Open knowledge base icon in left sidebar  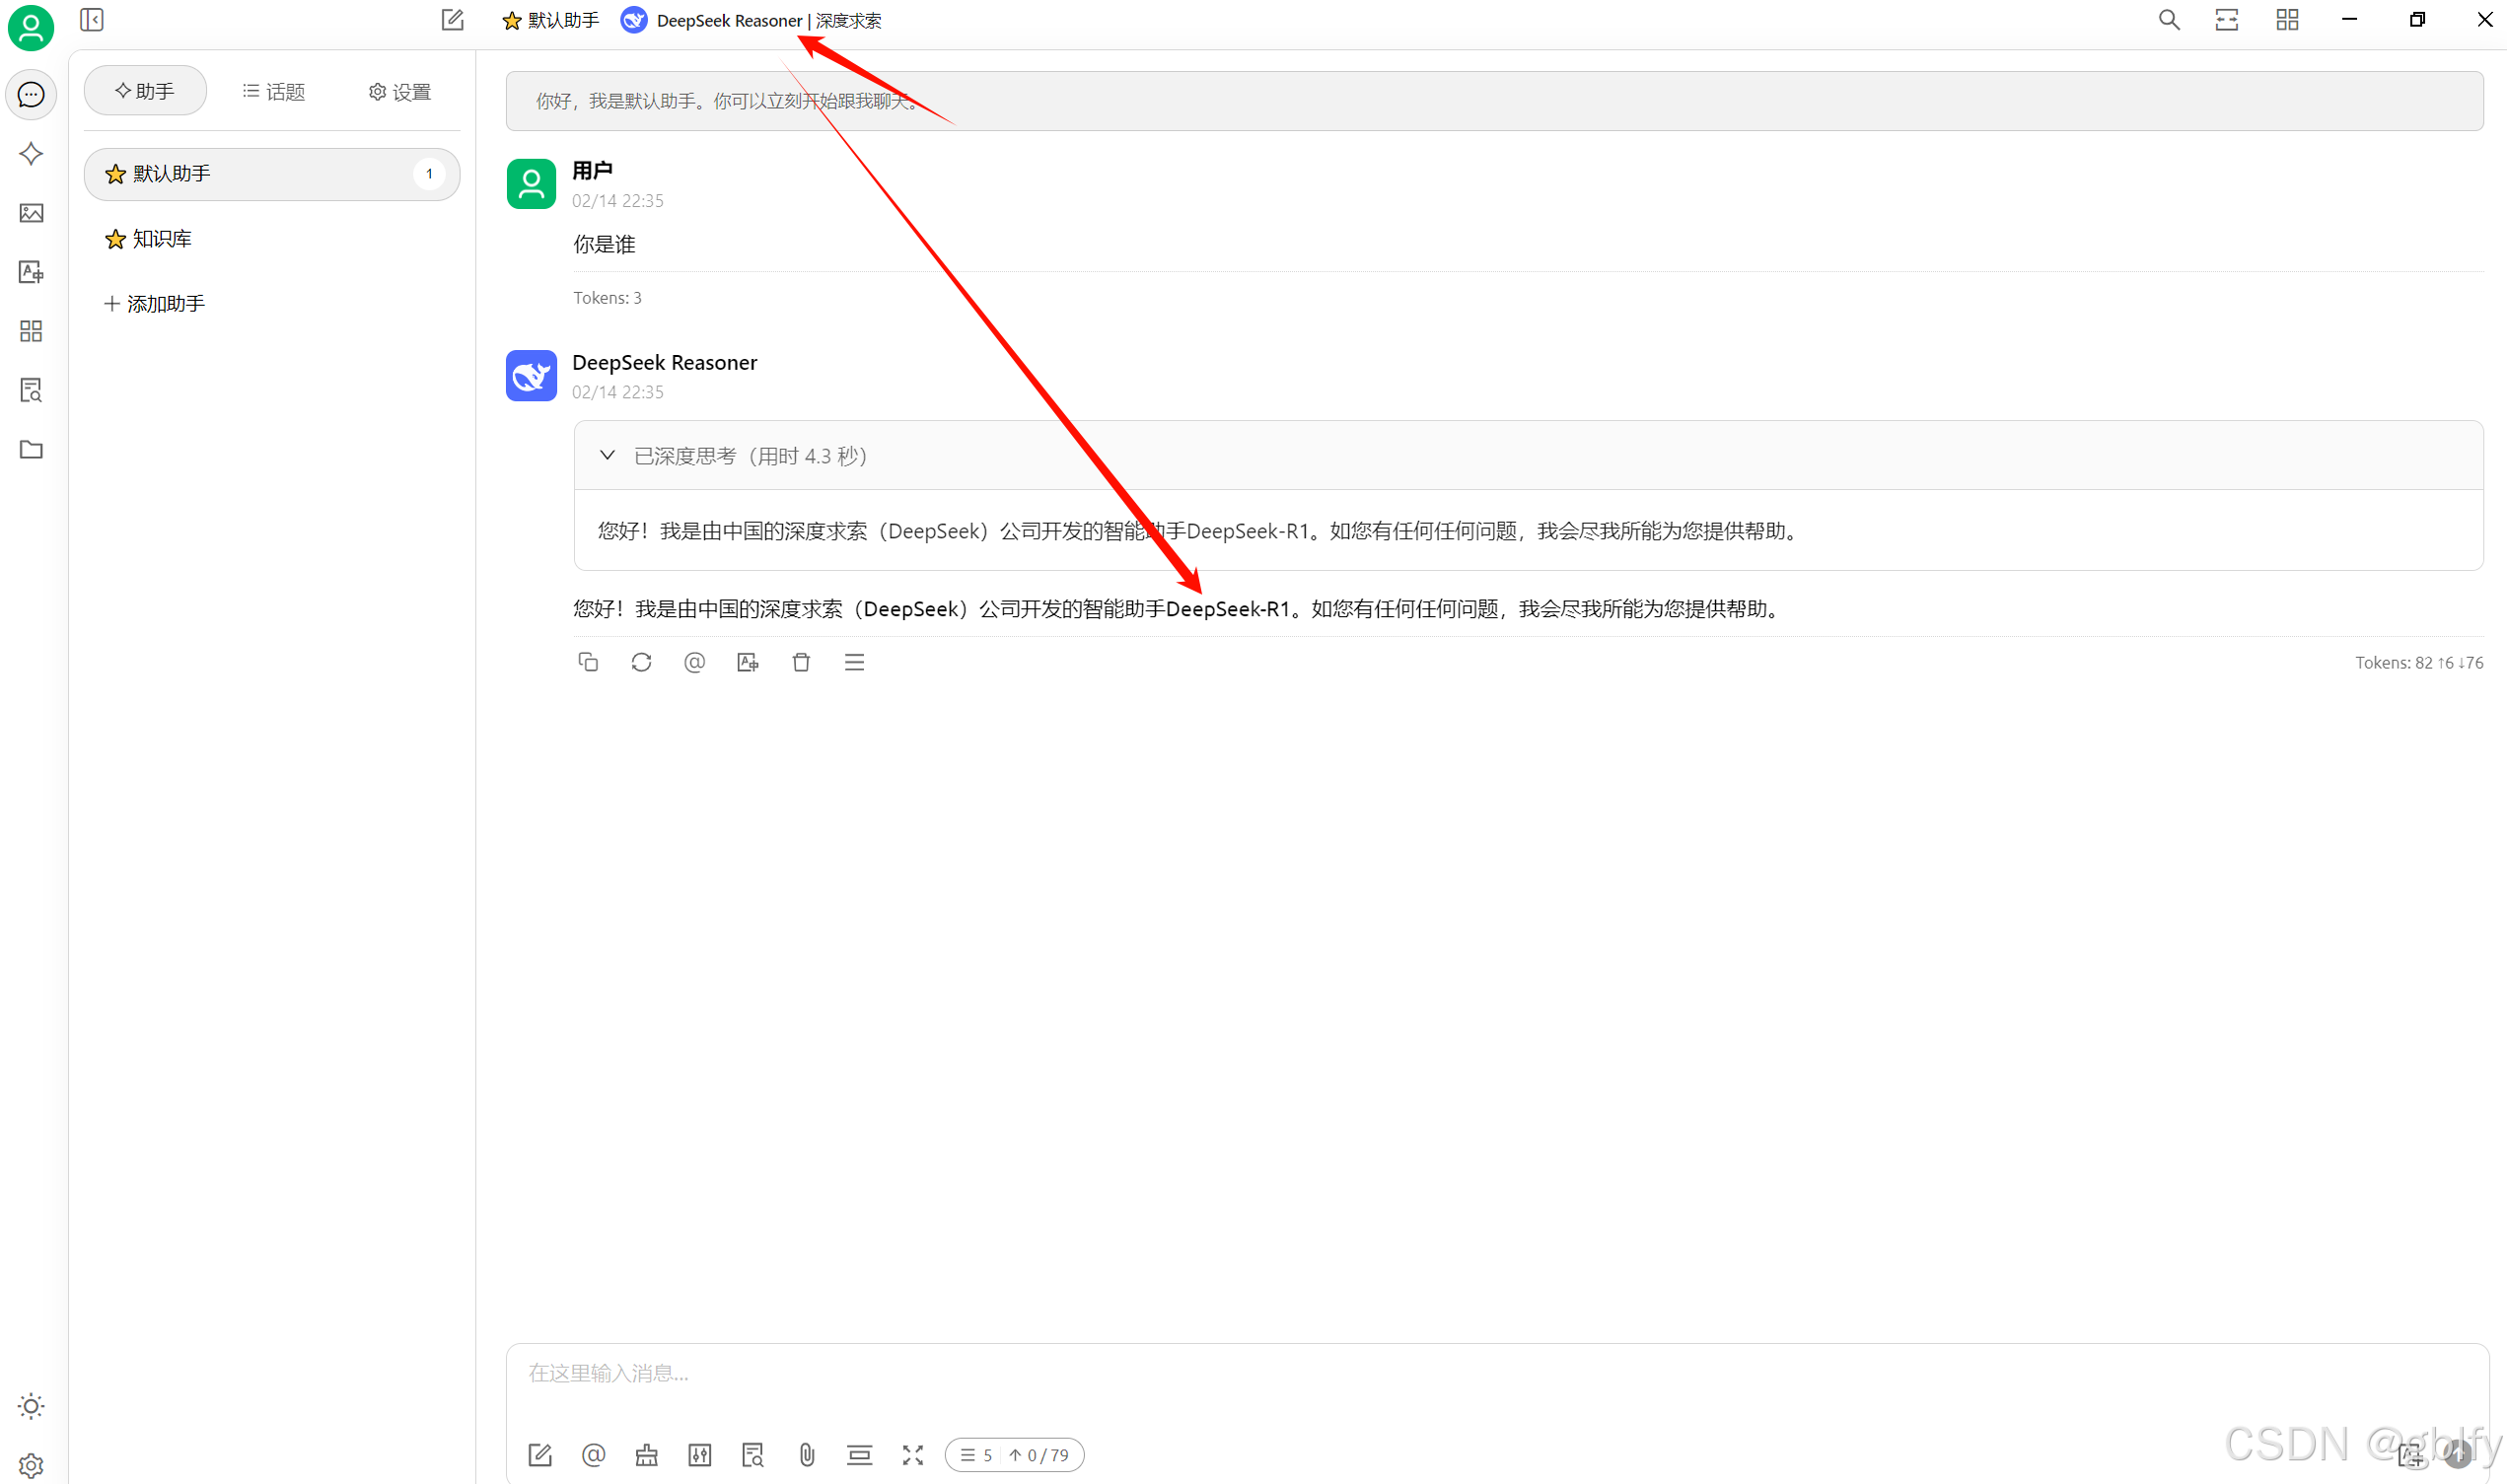point(31,390)
